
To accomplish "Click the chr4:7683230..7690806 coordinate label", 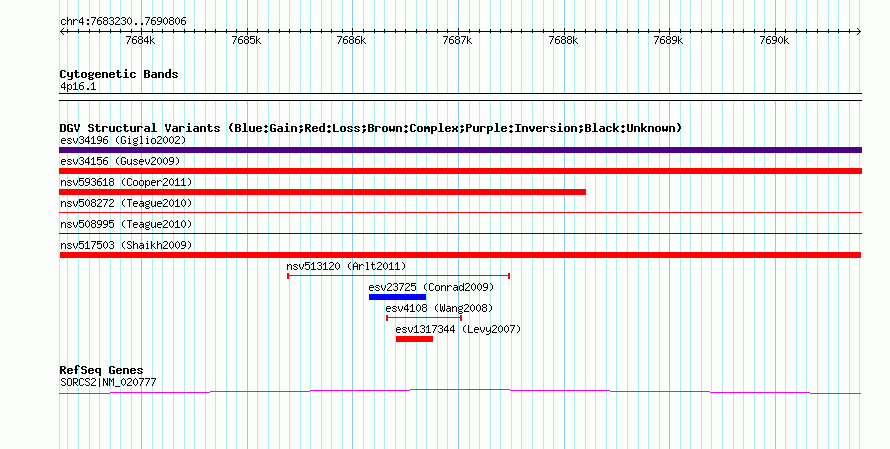I will pos(123,22).
